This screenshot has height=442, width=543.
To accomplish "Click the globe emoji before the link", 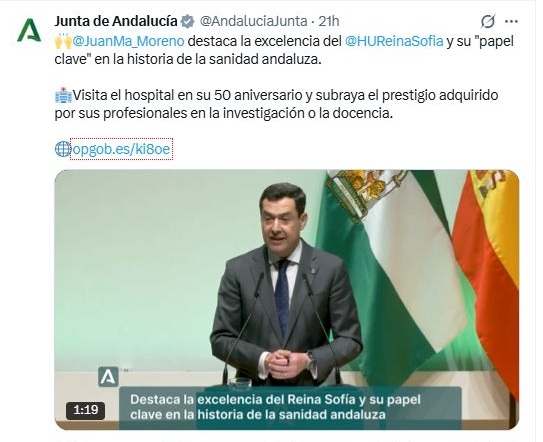I will click(63, 149).
